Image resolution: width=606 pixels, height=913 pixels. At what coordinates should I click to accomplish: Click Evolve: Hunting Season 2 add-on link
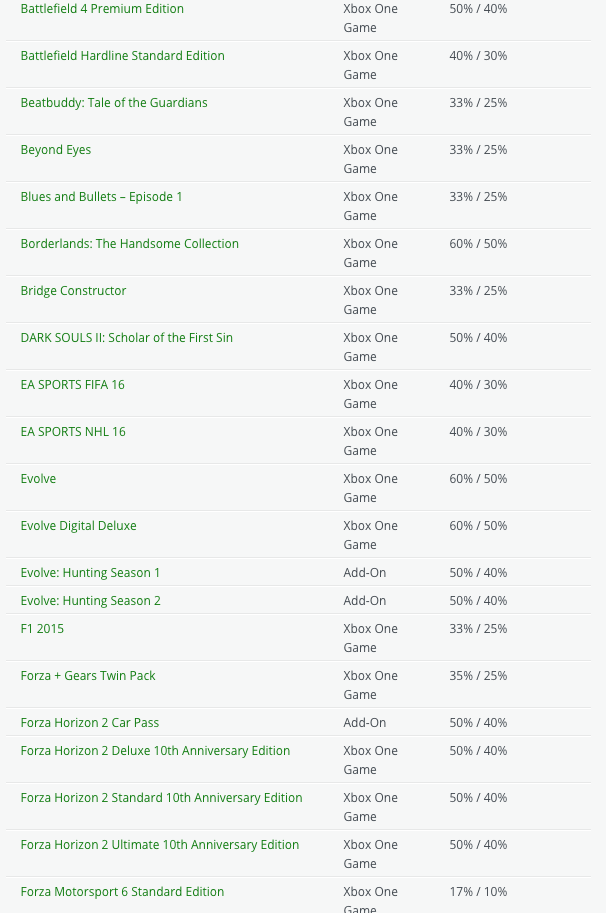point(90,601)
